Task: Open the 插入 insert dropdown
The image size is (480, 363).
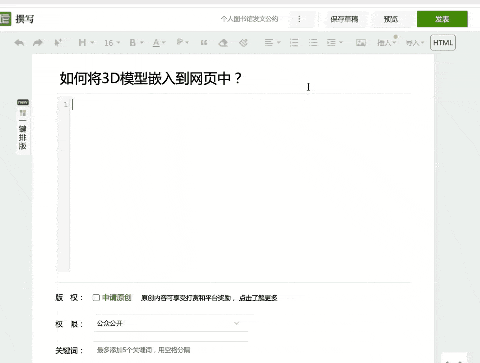Action: click(387, 43)
